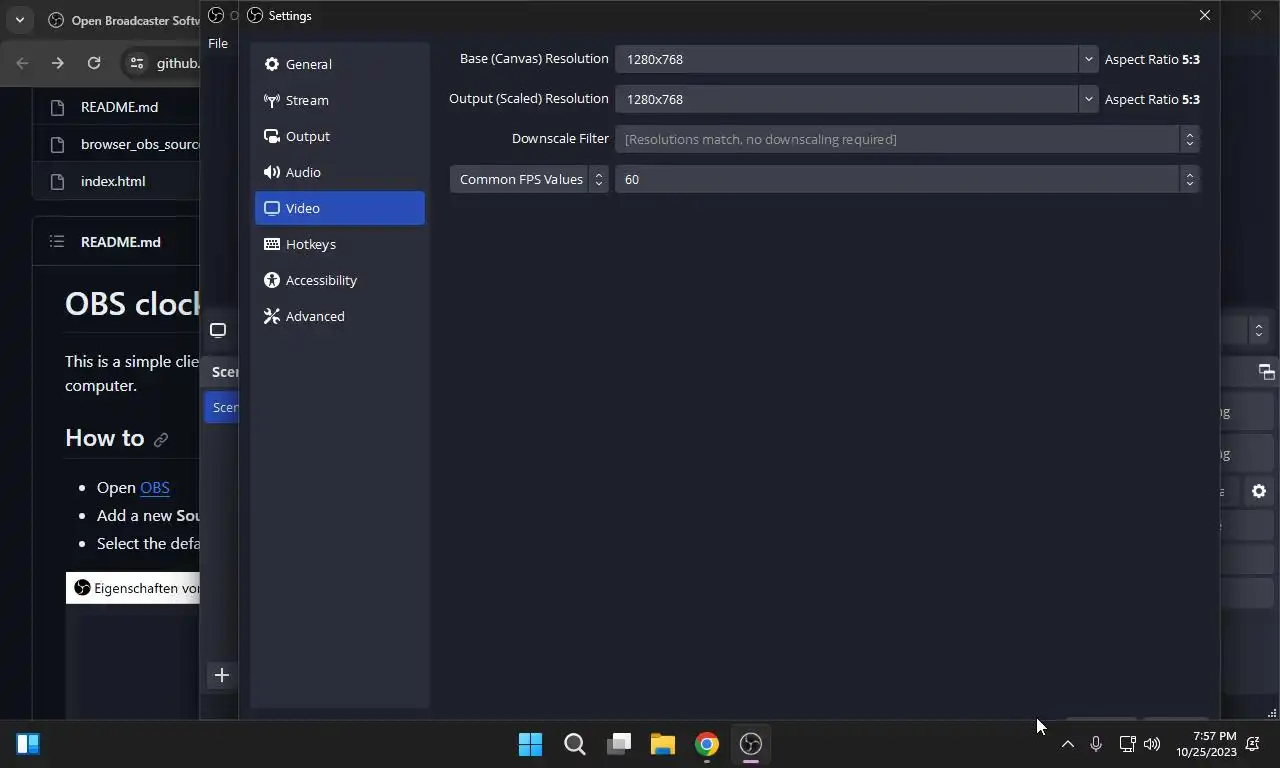Reload the Chrome page

click(x=94, y=63)
